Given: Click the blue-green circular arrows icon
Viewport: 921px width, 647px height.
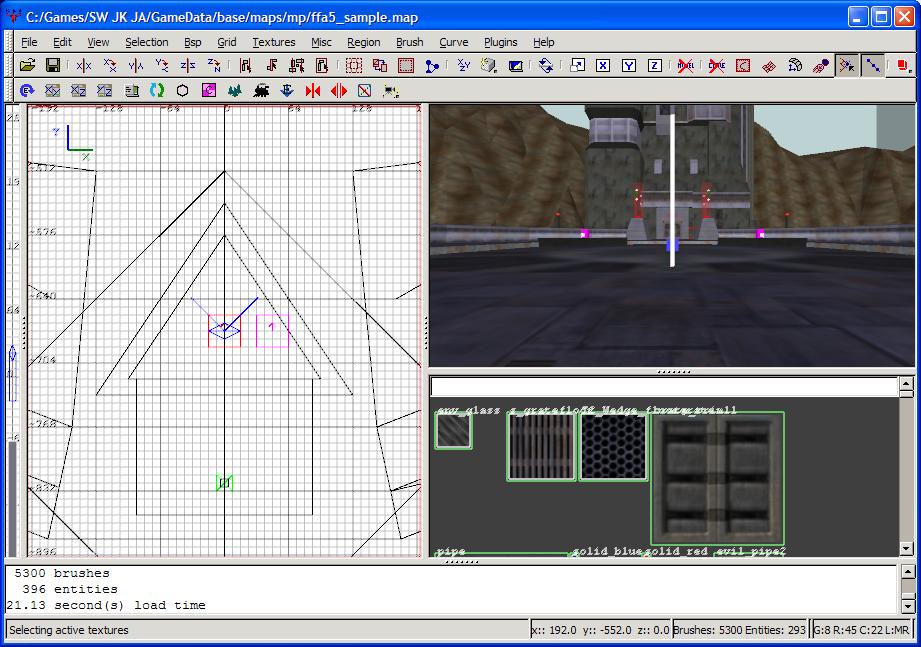Looking at the screenshot, I should click(157, 90).
